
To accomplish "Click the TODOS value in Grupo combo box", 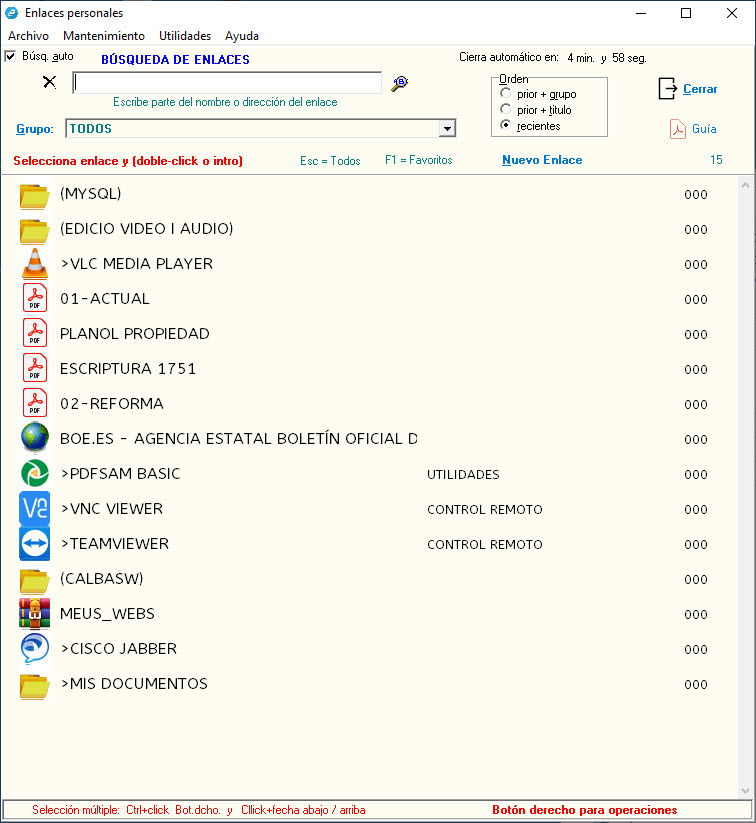I will (x=91, y=129).
